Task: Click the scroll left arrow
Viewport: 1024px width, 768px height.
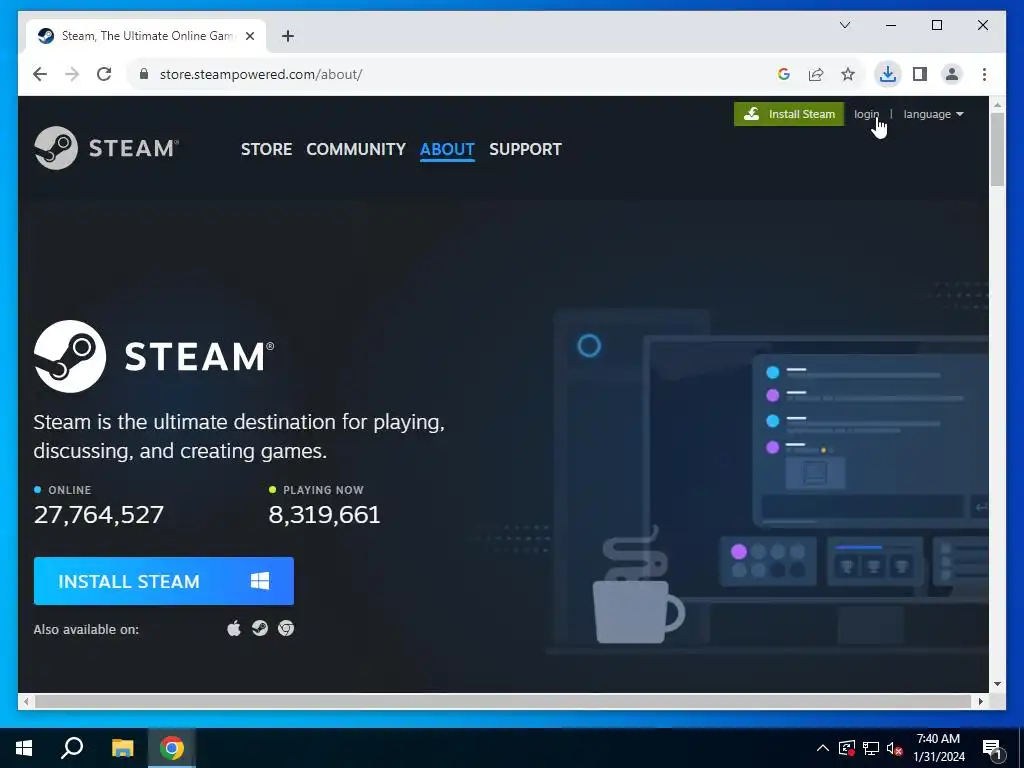Action: click(25, 701)
